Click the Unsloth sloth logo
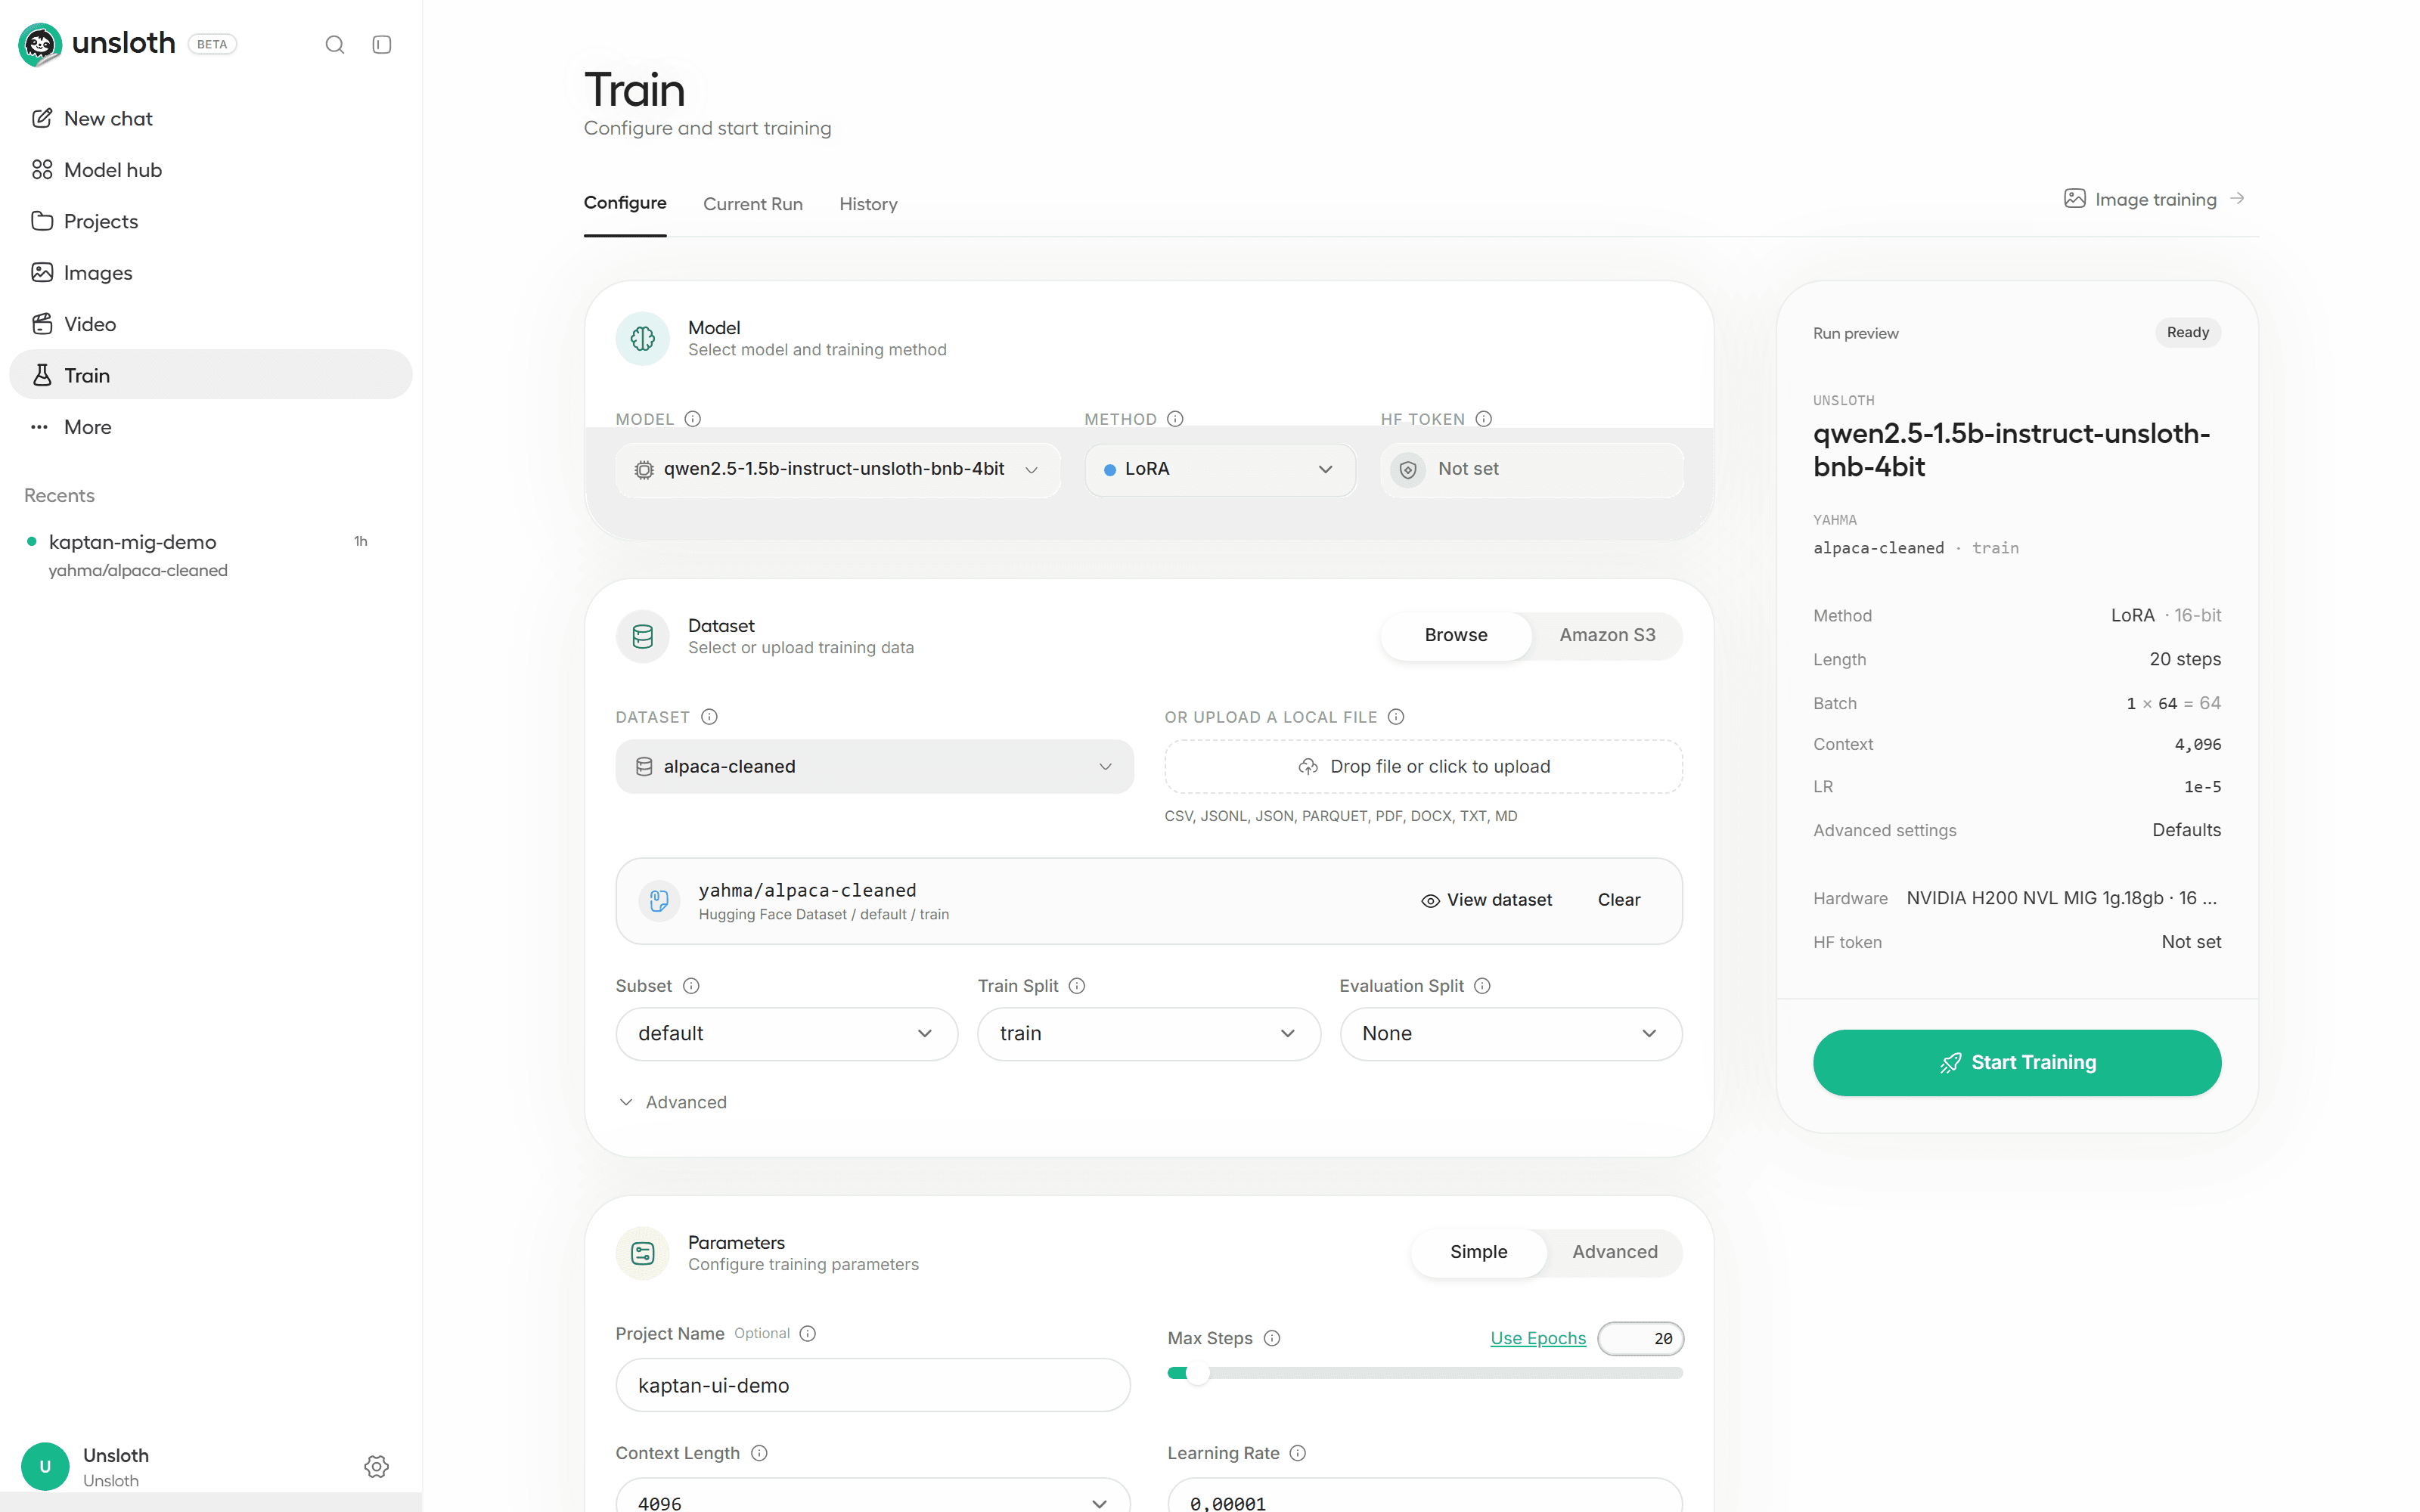Screen dimensions: 2420x1512 (x=40, y=44)
